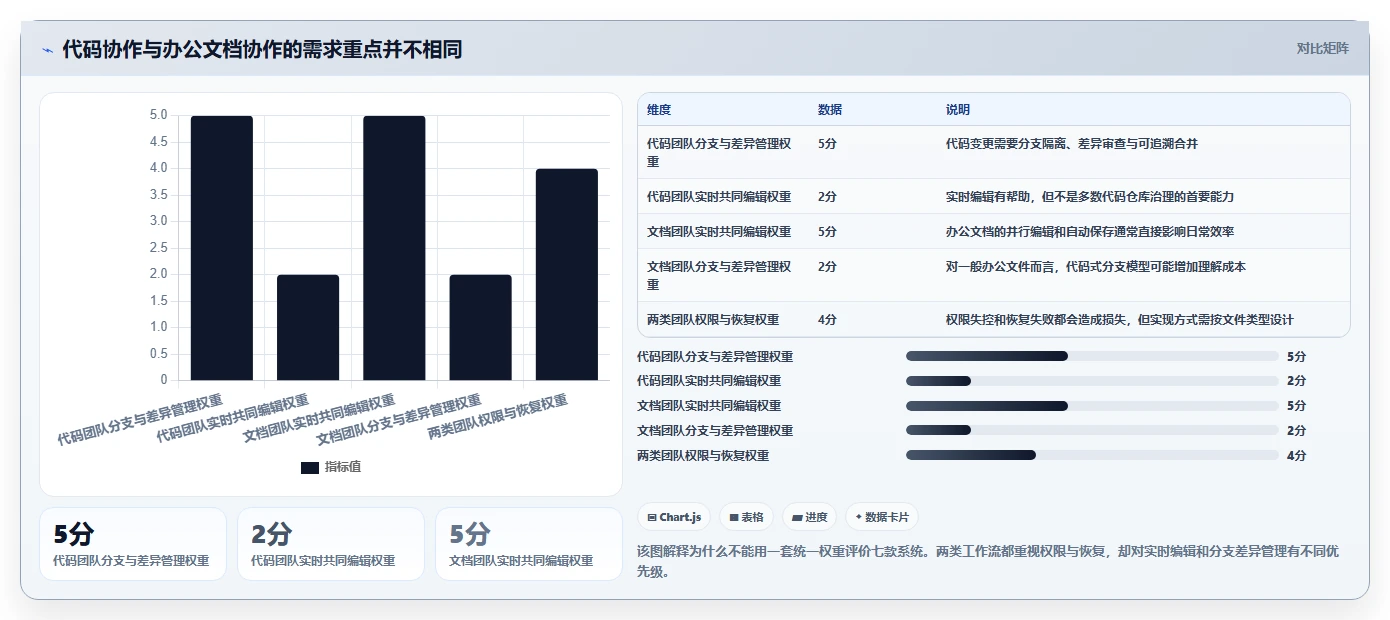Open the 2分 代码团队实时共同编辑权重 data card

[x=331, y=544]
